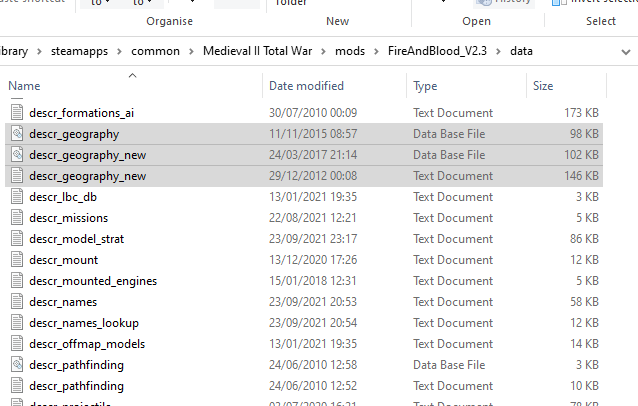638x406 pixels.
Task: Click the date 23/09/2021 23:17
Action: pos(313,239)
